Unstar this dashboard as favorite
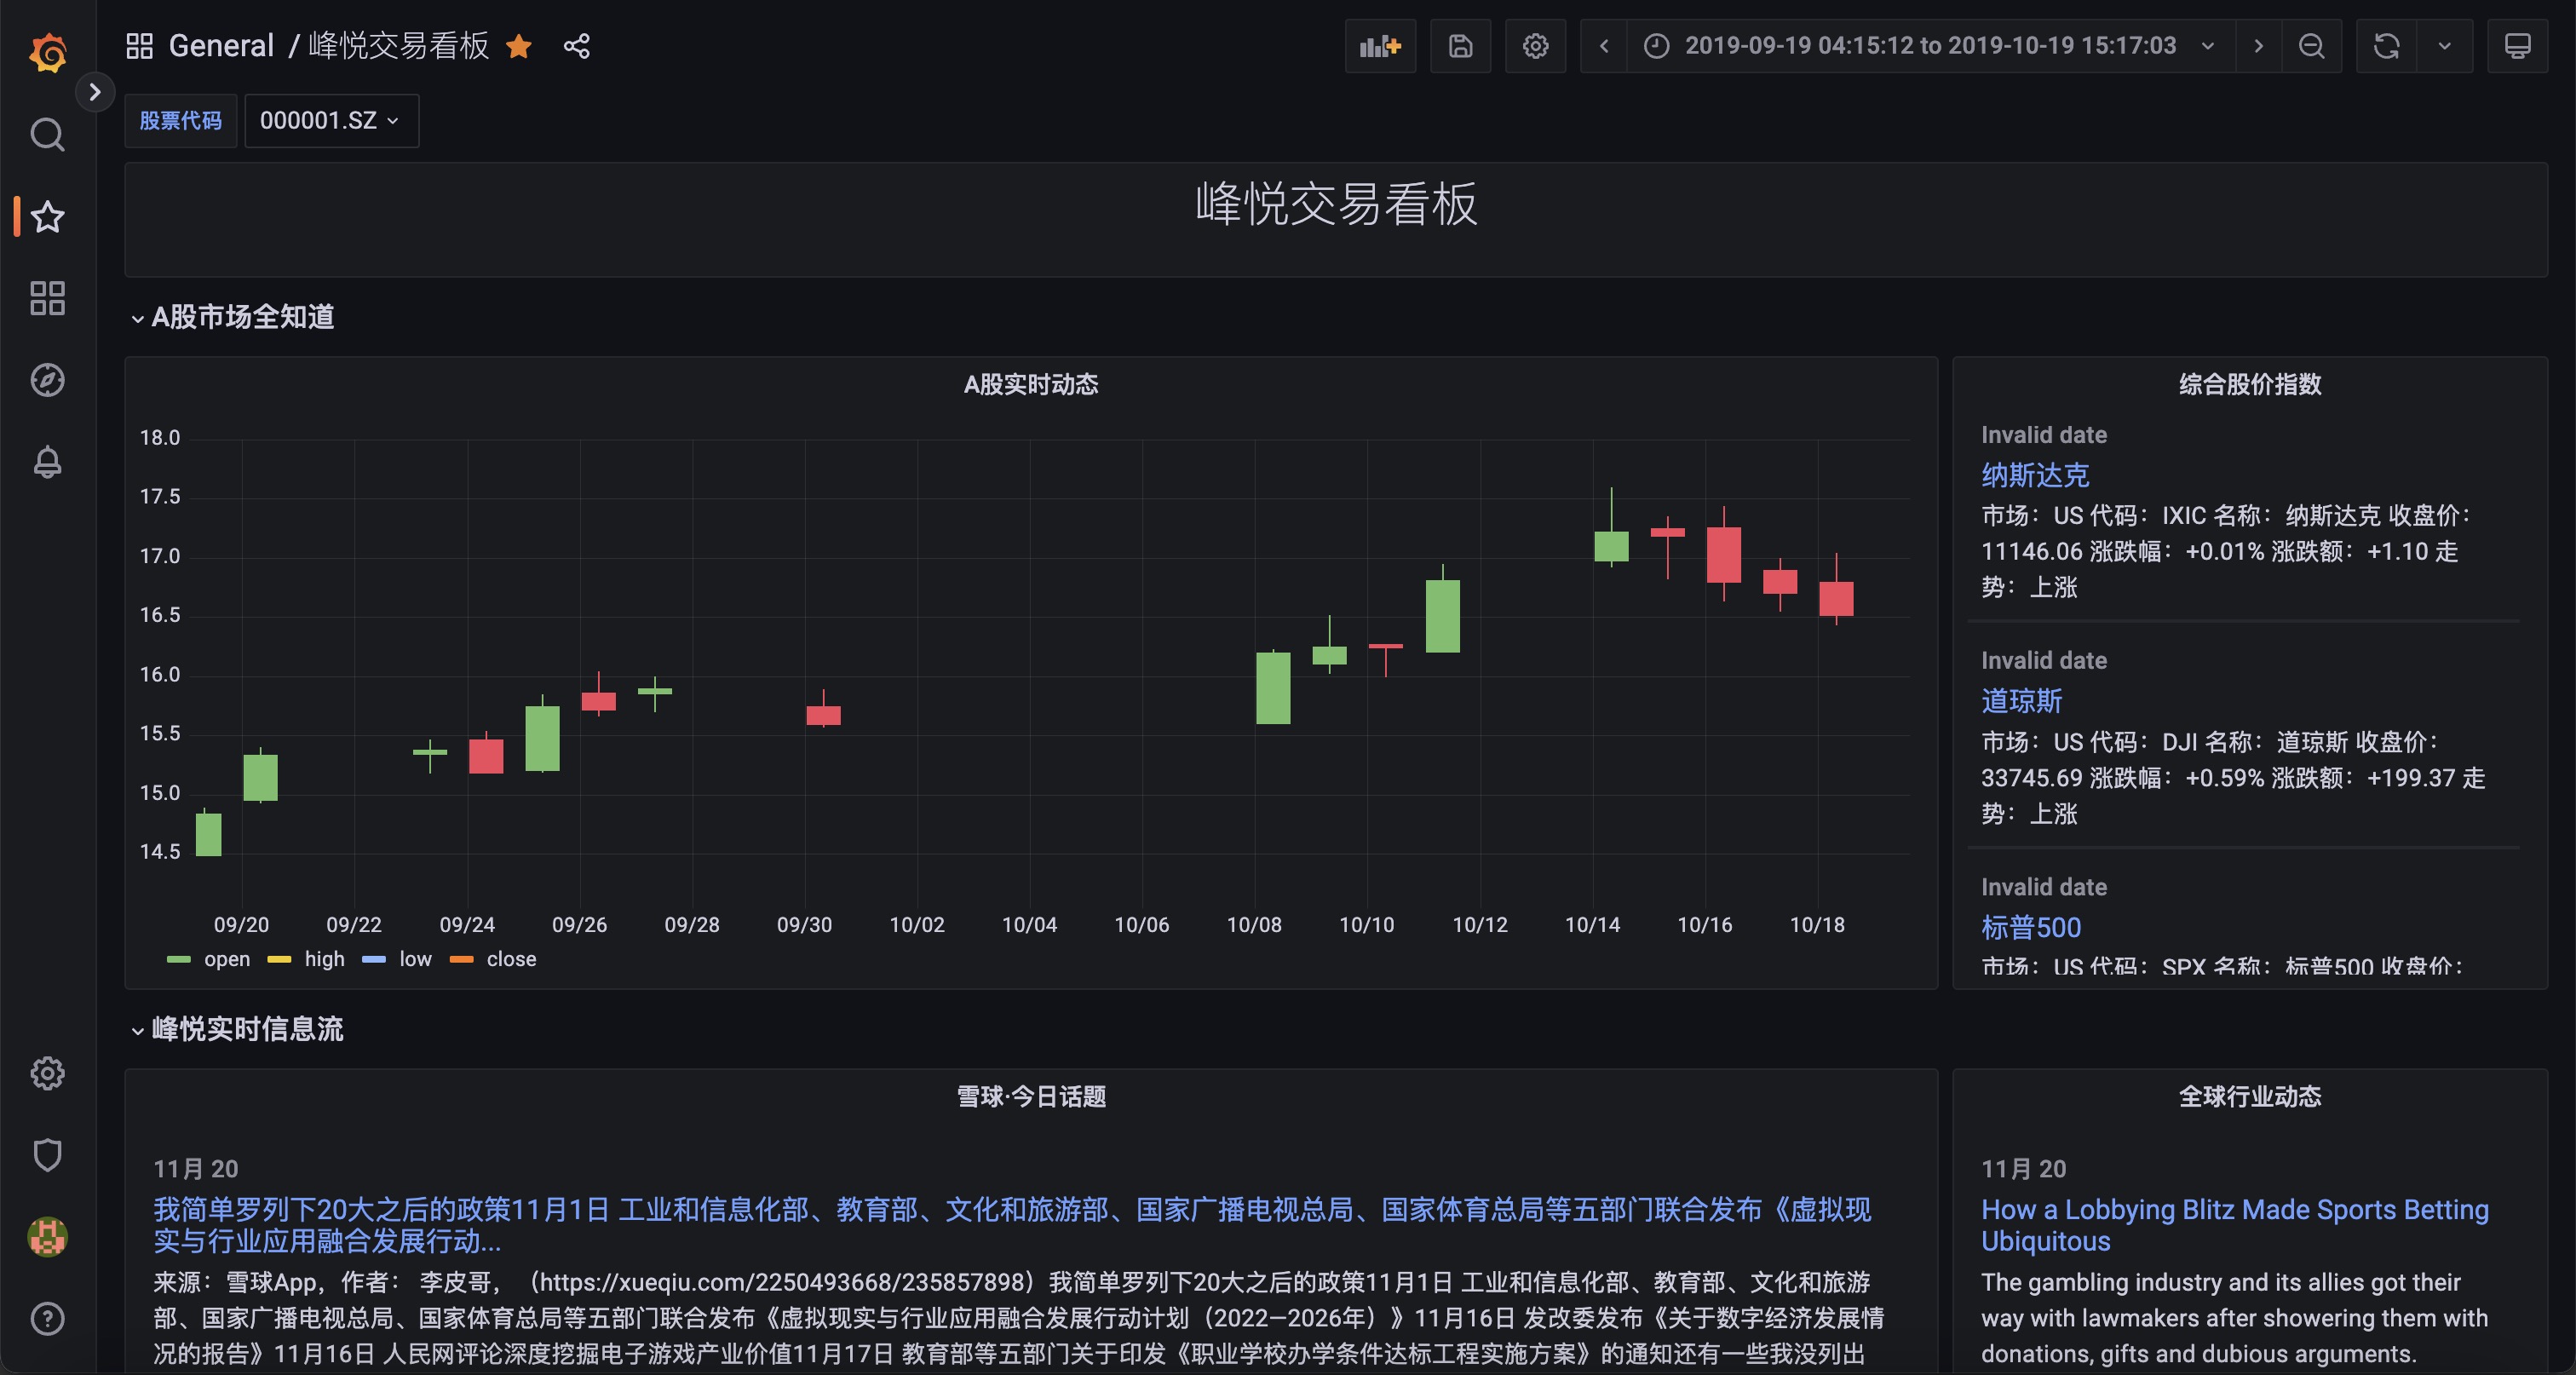The width and height of the screenshot is (2576, 1375). pyautogui.click(x=519, y=46)
